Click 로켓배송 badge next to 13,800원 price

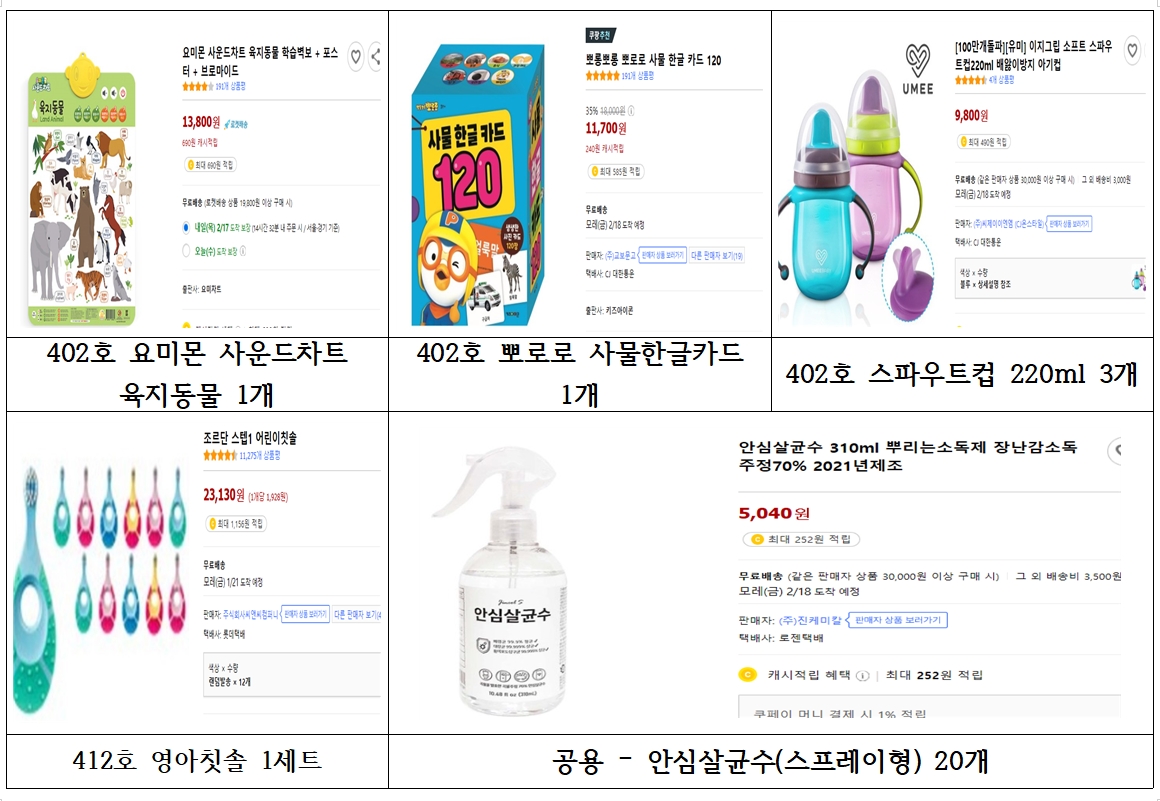(x=237, y=124)
